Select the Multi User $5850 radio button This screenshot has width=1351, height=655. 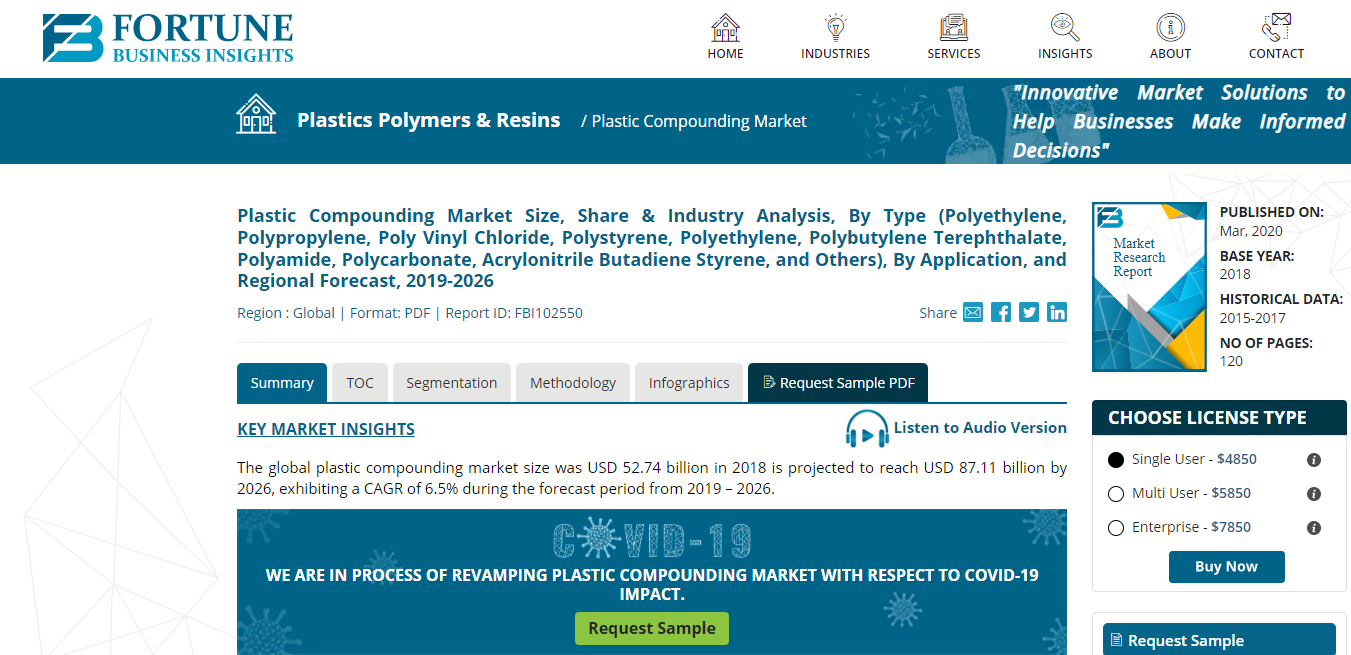pyautogui.click(x=1116, y=494)
